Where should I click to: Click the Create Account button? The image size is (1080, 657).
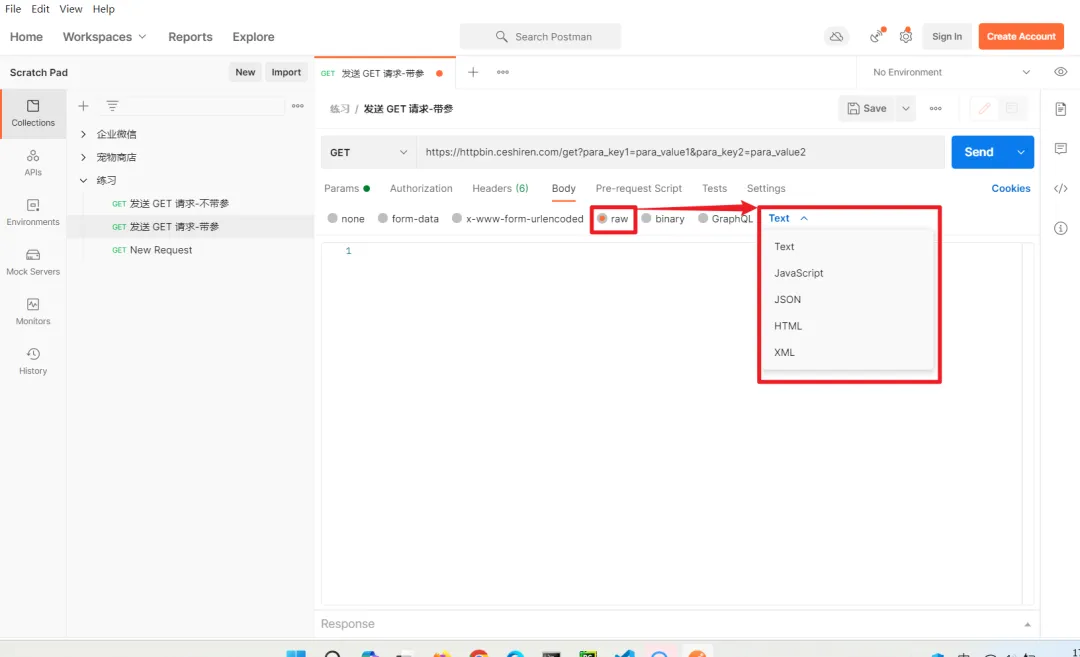click(x=1021, y=36)
